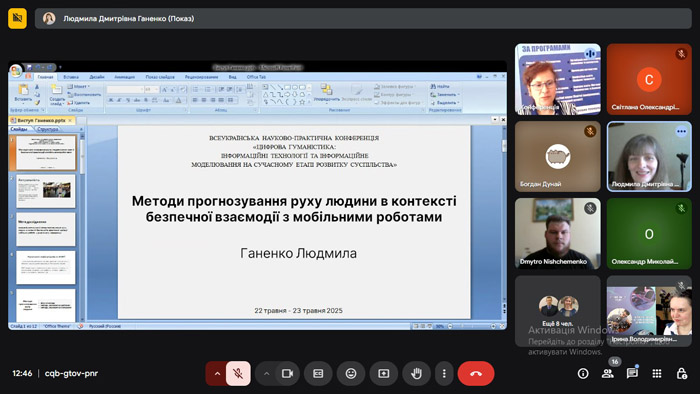This screenshot has height=394, width=700.
Task: Open host controls lock icon
Action: (682, 373)
